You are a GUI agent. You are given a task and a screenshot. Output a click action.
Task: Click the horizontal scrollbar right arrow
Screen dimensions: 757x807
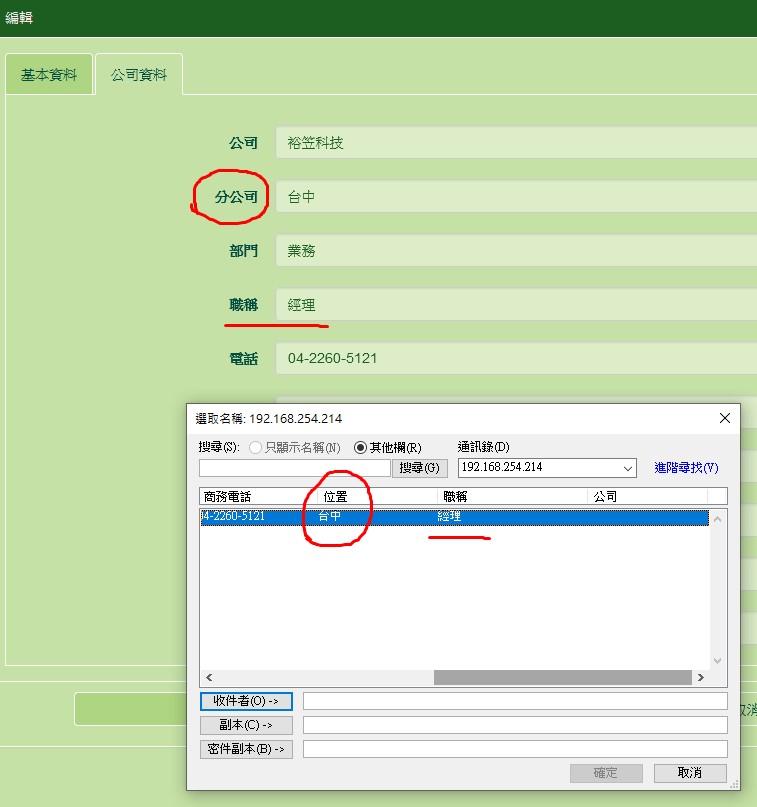(701, 677)
